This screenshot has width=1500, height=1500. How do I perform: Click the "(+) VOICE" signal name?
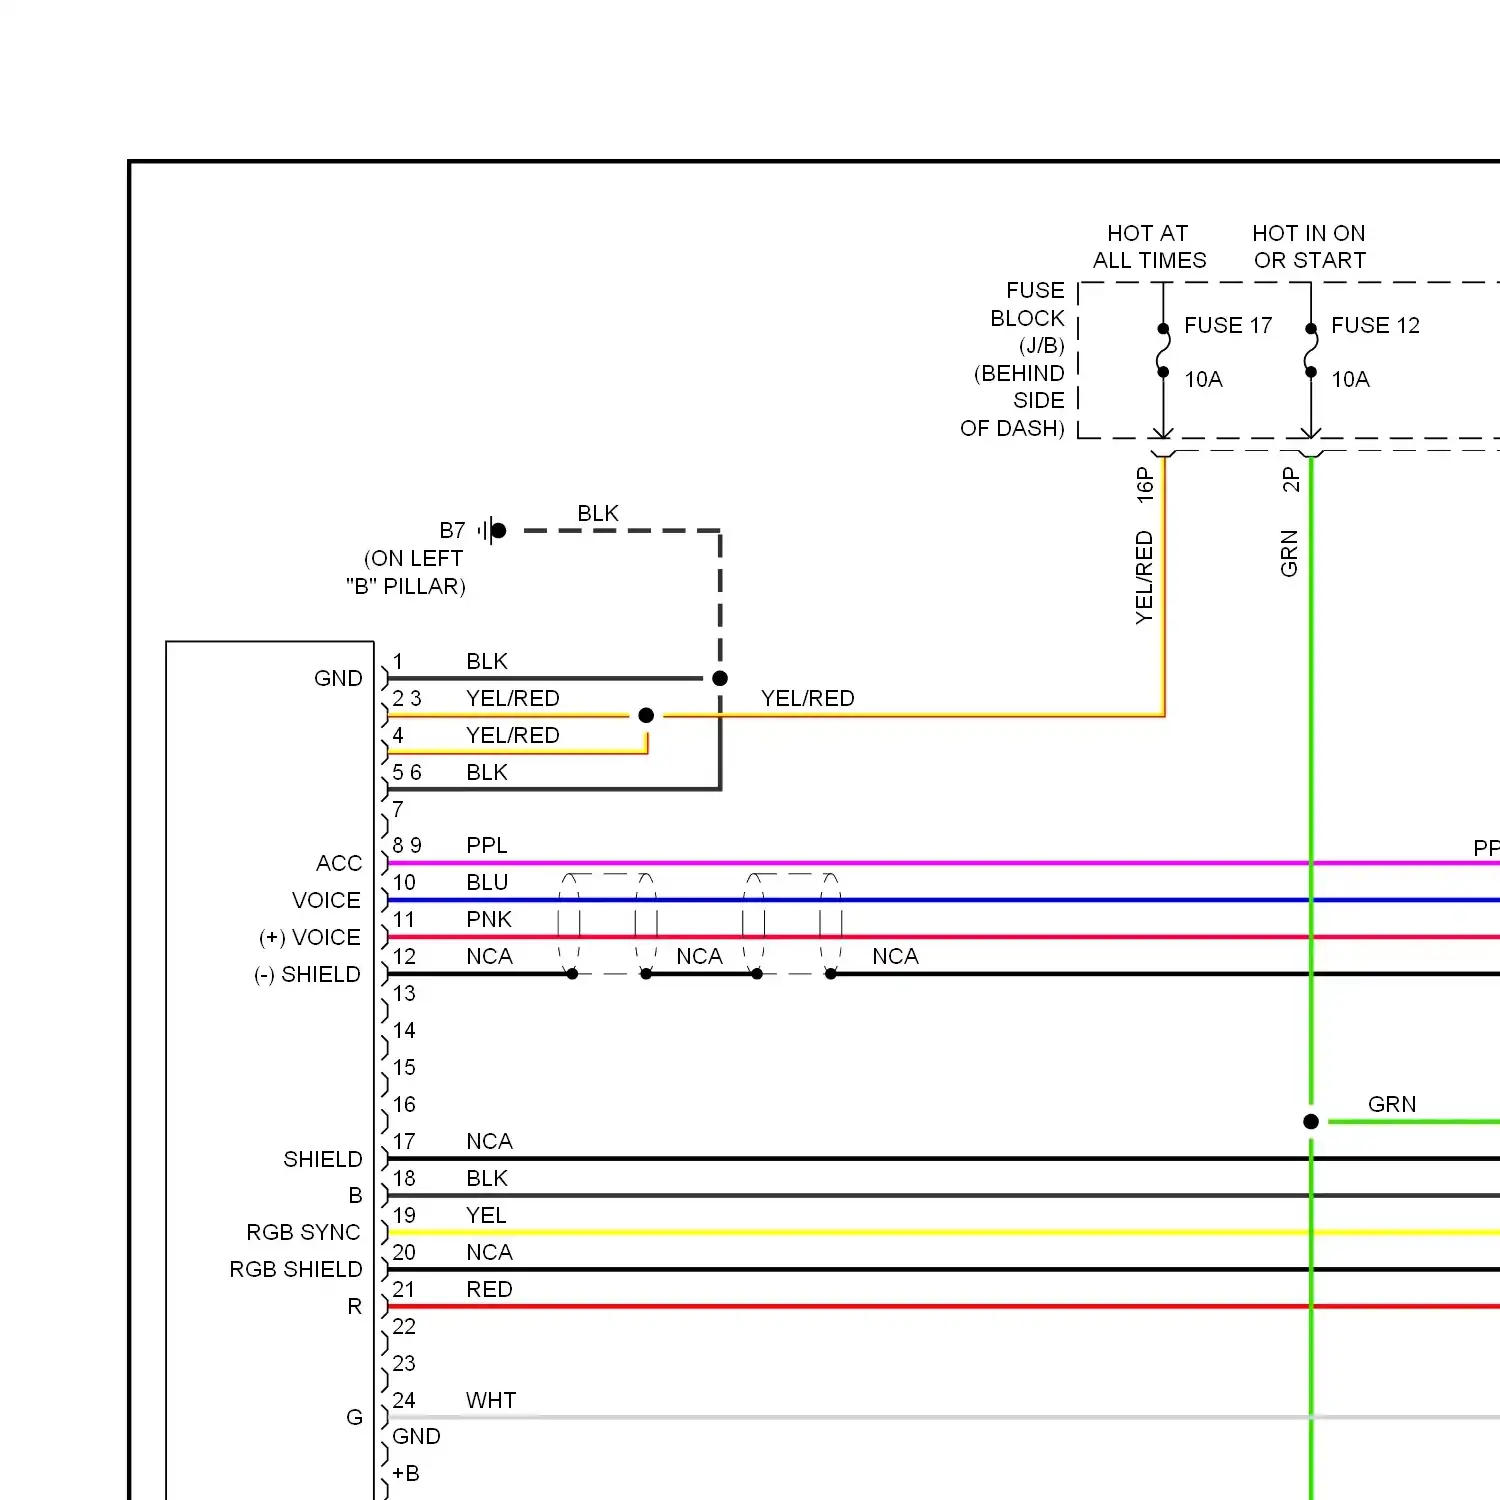pos(310,937)
